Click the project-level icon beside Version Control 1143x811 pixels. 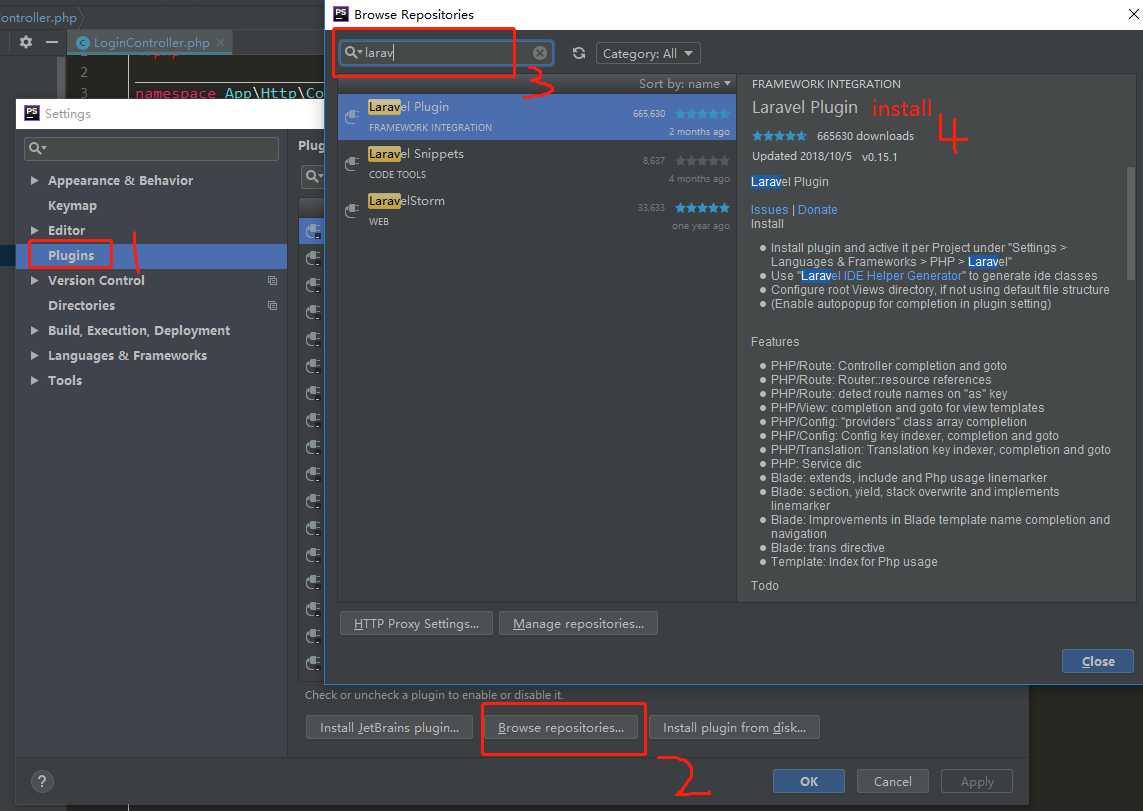pyautogui.click(x=272, y=281)
